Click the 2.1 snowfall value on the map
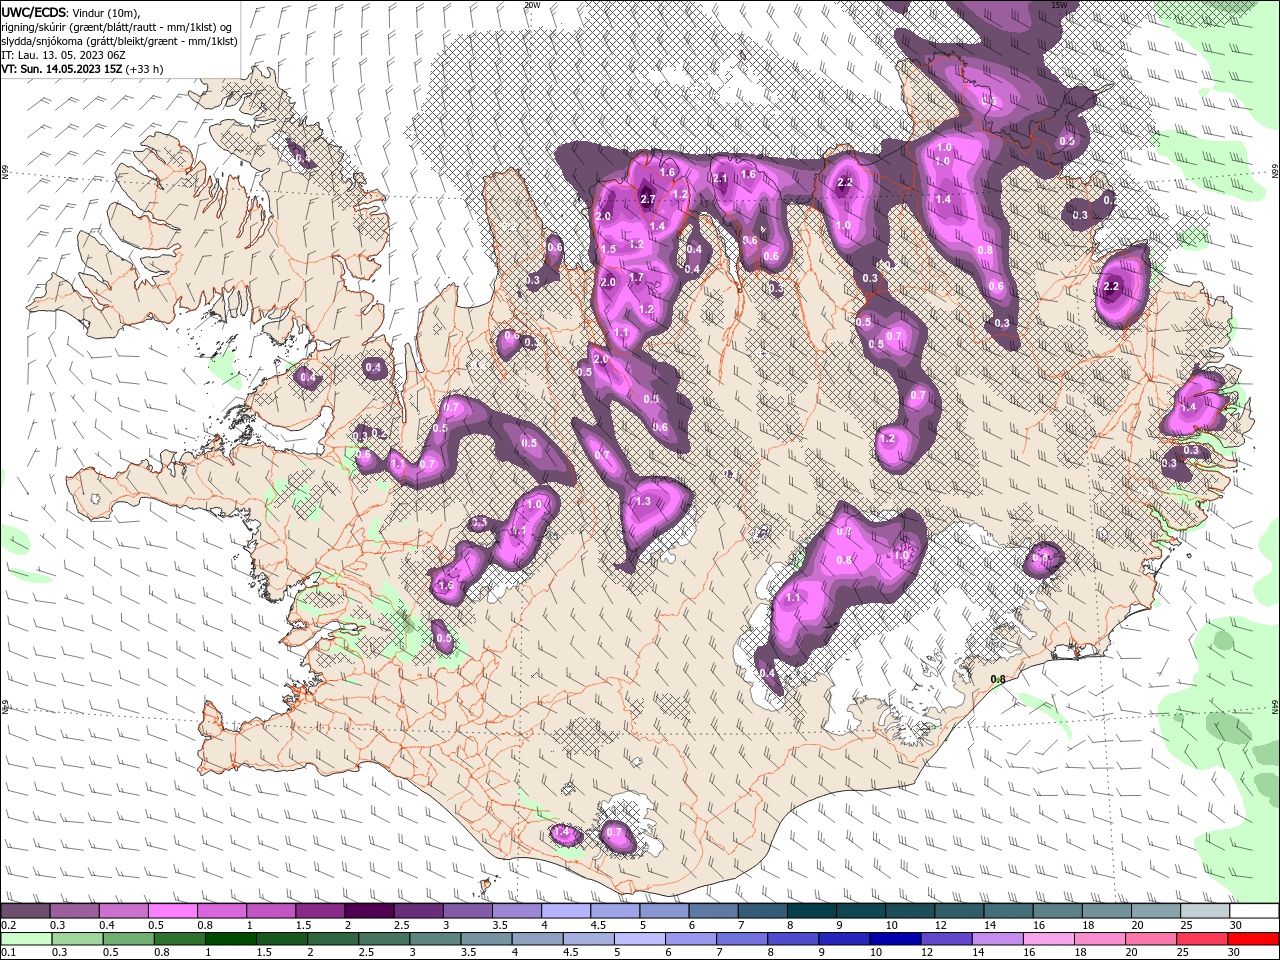1280x960 pixels. click(720, 178)
